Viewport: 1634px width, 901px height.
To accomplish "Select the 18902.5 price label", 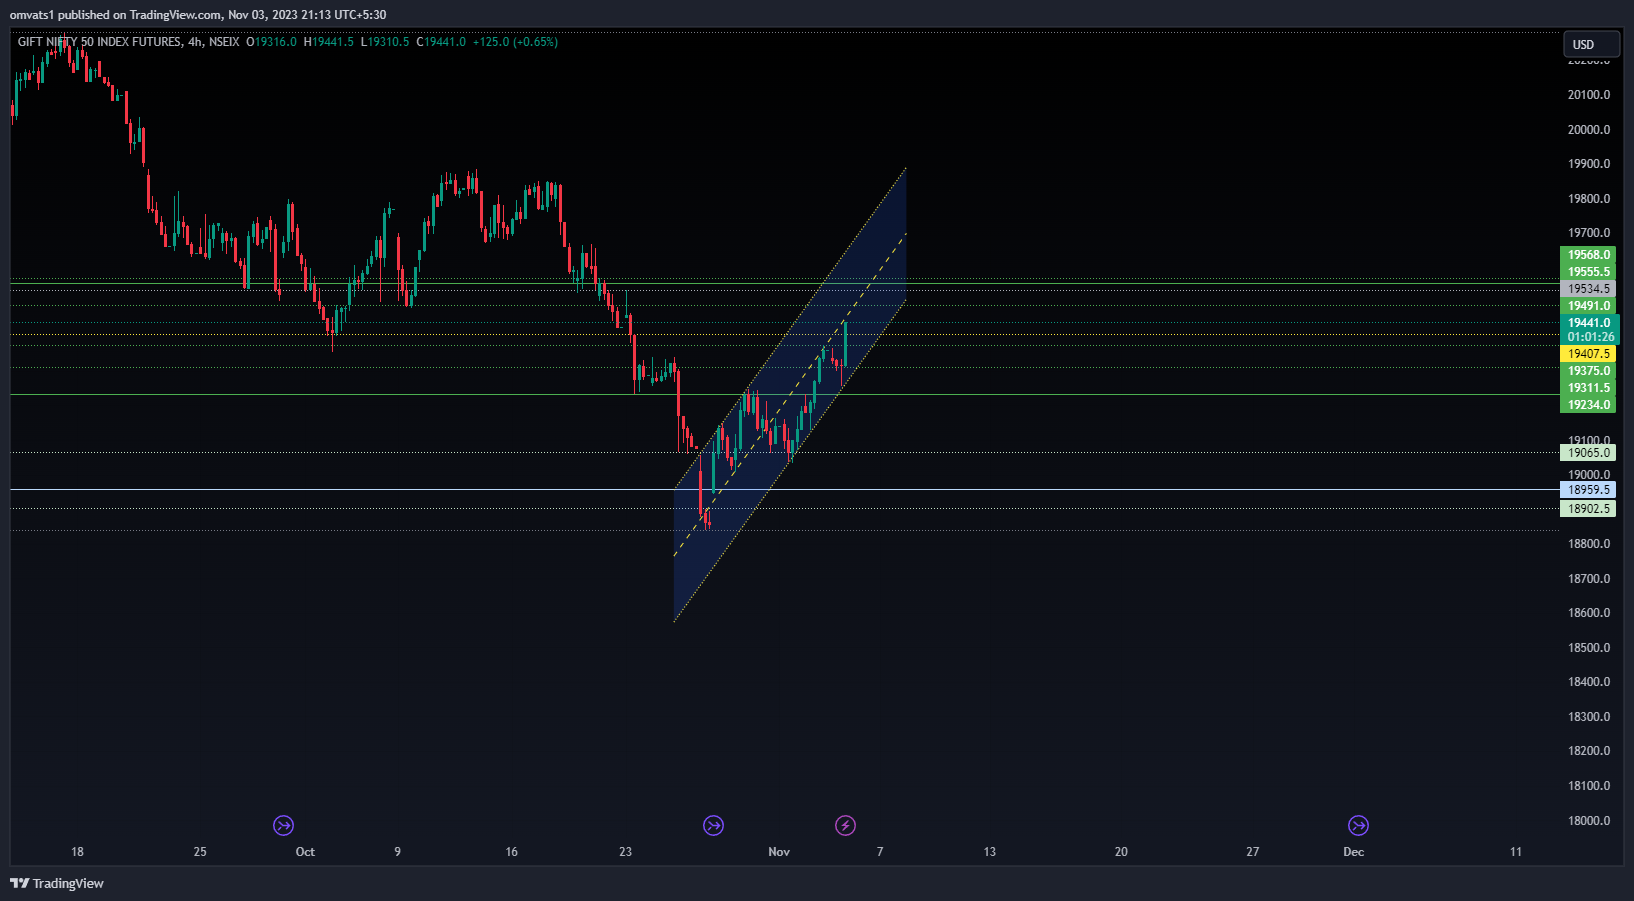I will [1588, 509].
